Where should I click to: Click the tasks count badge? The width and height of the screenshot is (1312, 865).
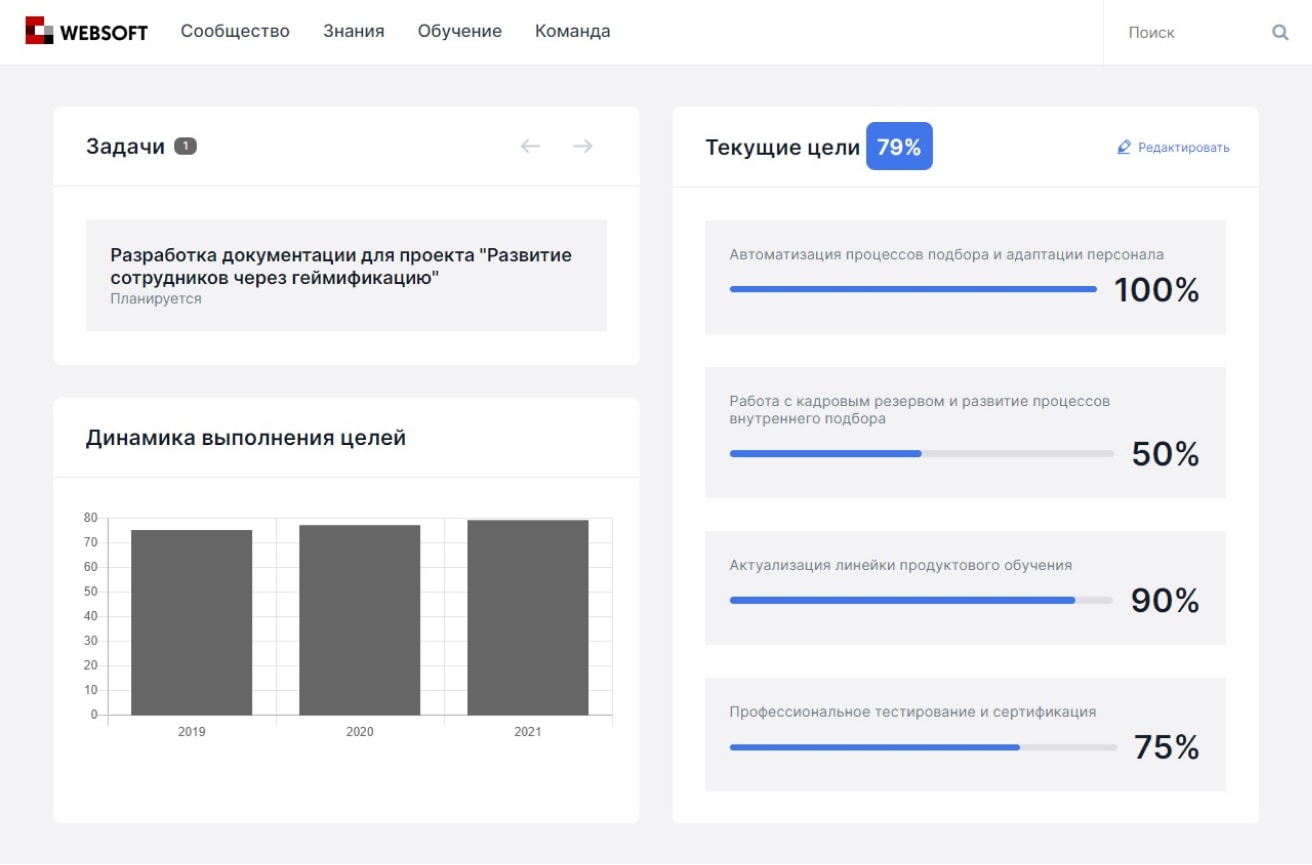tap(185, 146)
